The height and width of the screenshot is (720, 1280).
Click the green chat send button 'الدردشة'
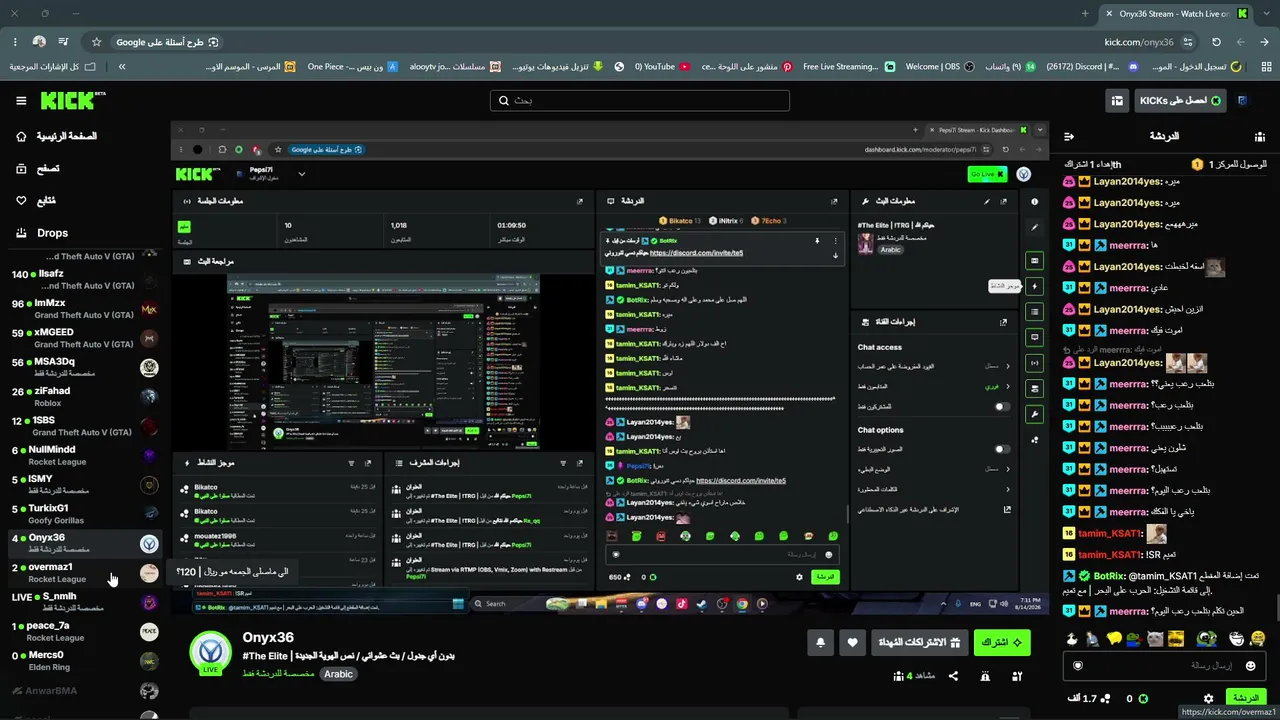[x=1246, y=698]
